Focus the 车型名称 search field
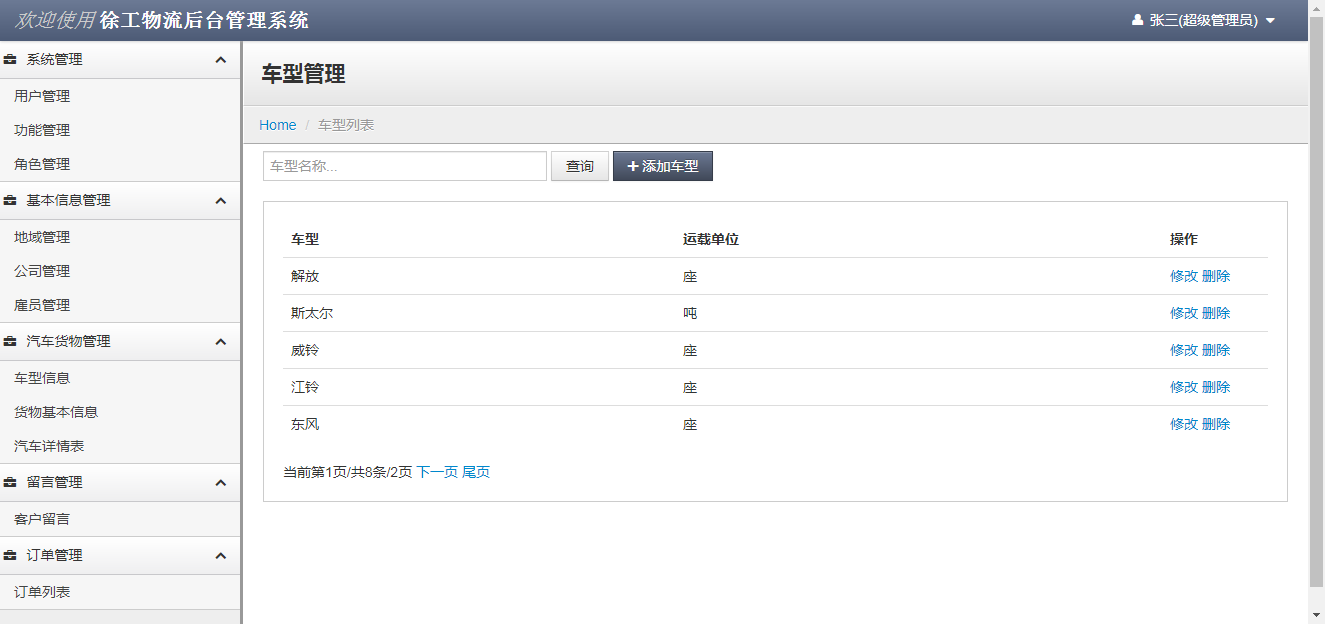 click(404, 166)
